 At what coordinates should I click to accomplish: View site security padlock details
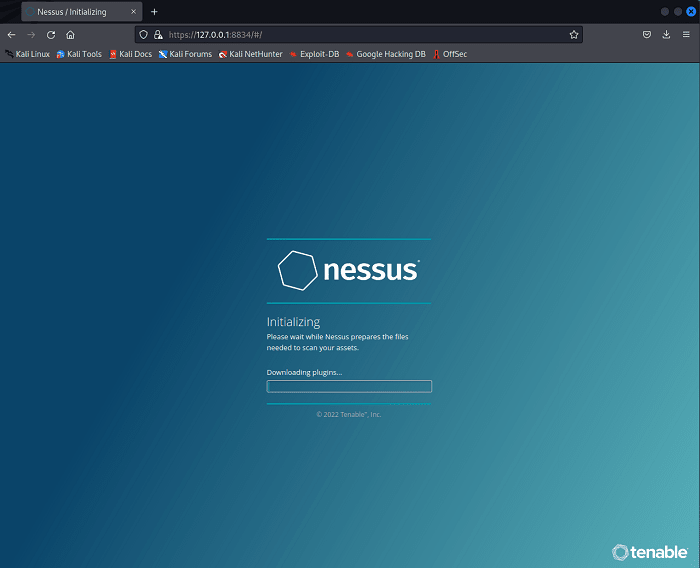coord(158,35)
